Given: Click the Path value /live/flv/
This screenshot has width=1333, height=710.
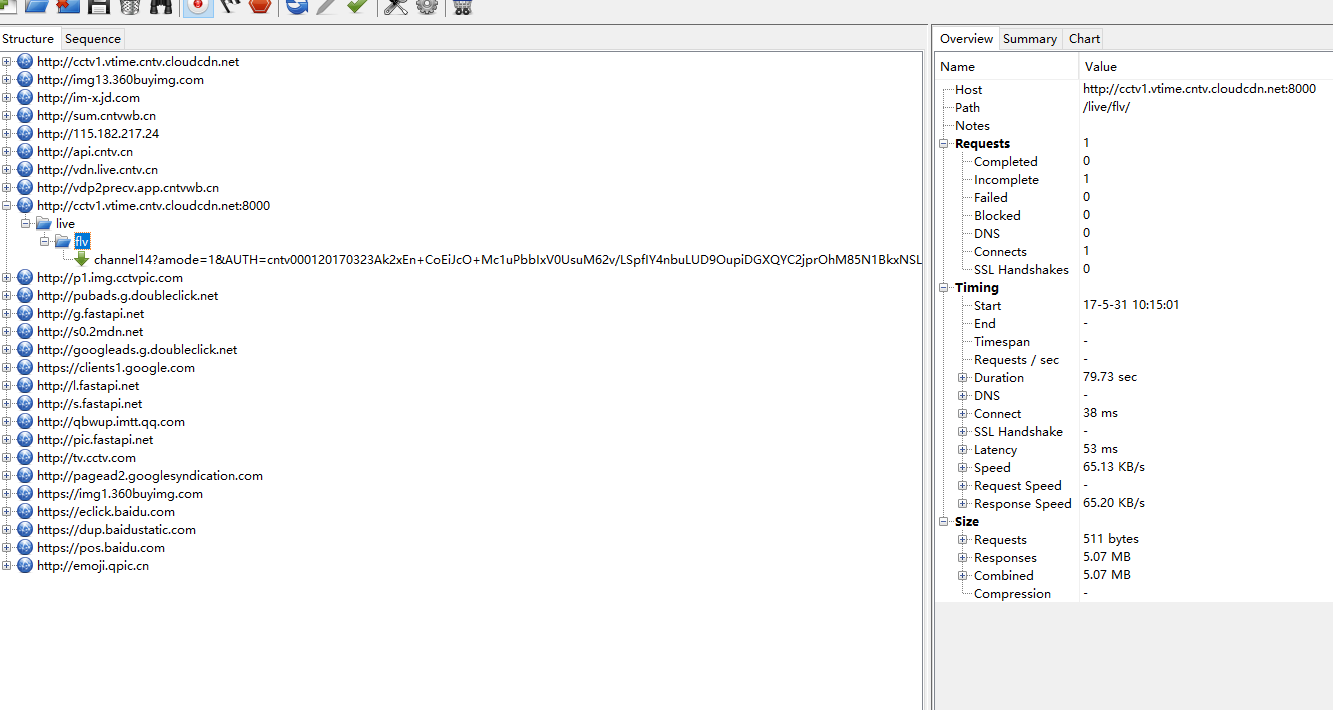Looking at the screenshot, I should 1106,107.
